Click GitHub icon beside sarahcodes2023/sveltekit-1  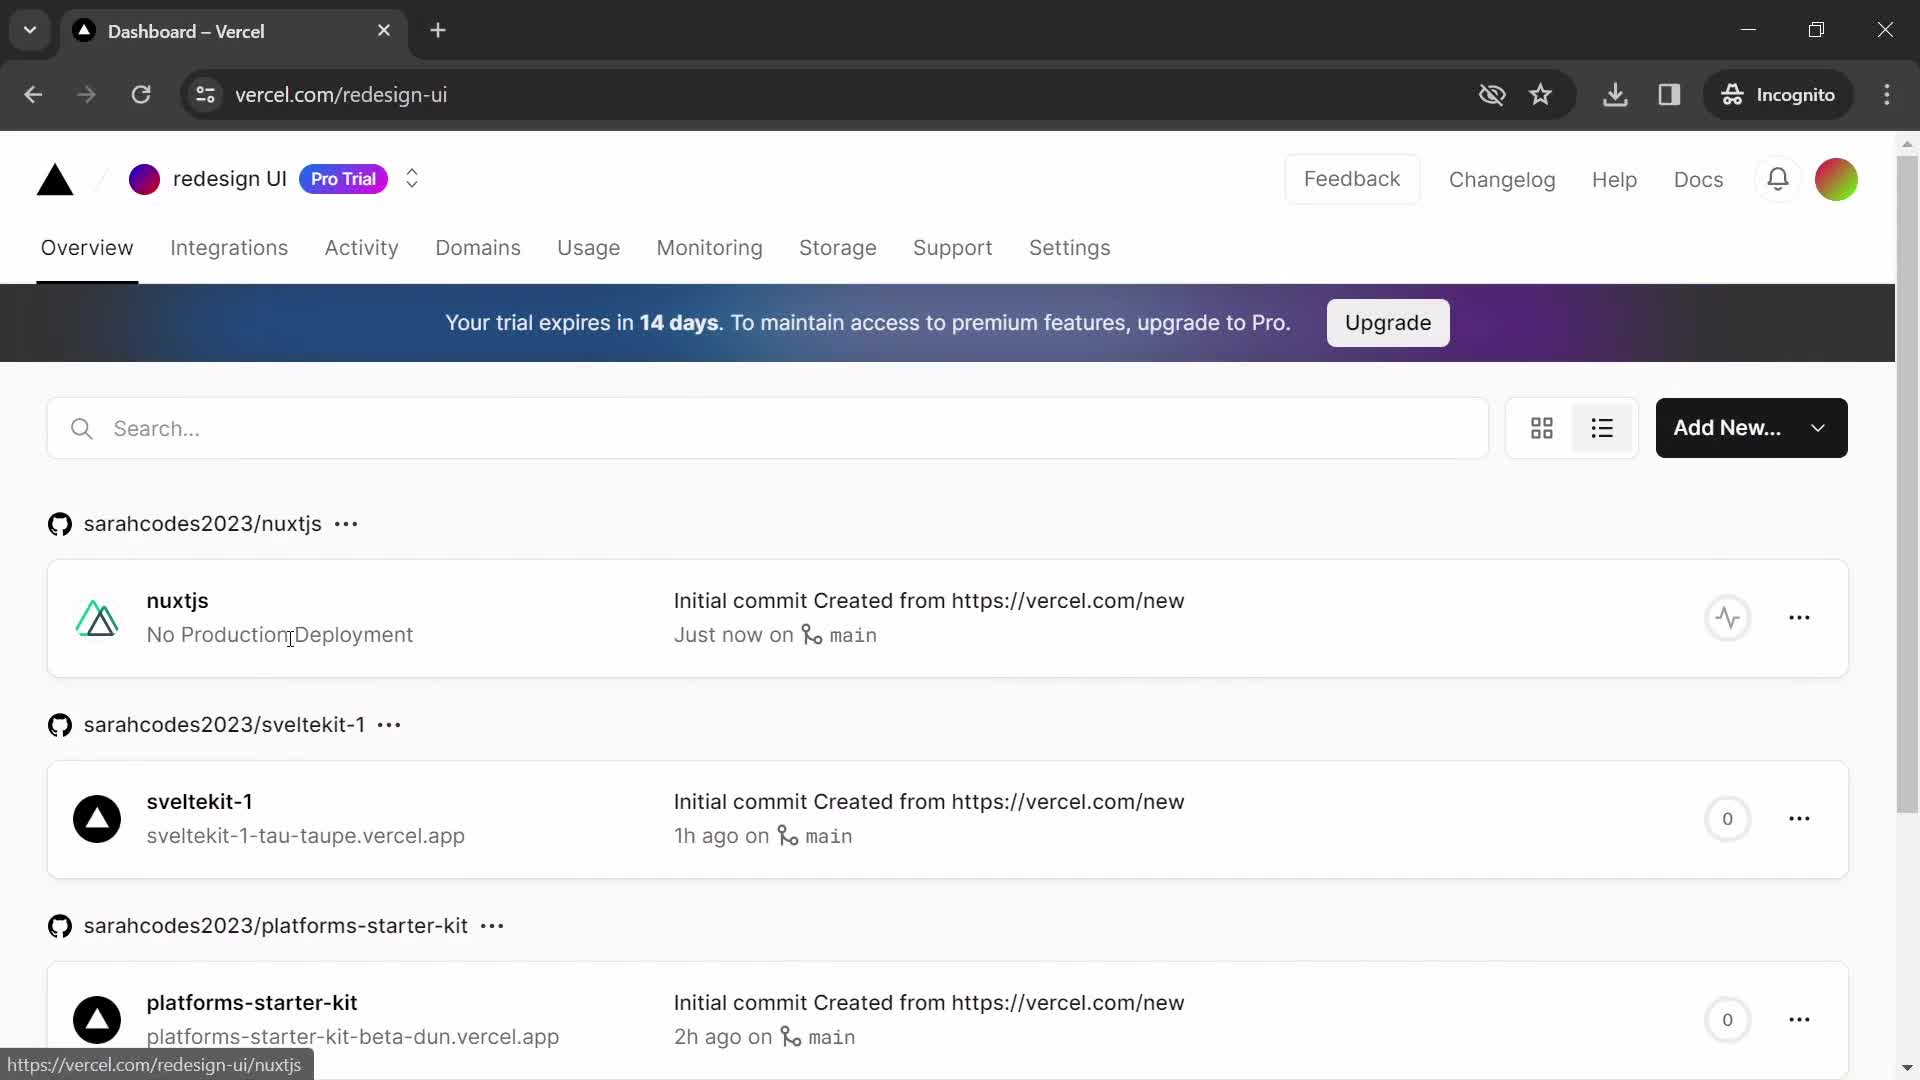point(60,726)
